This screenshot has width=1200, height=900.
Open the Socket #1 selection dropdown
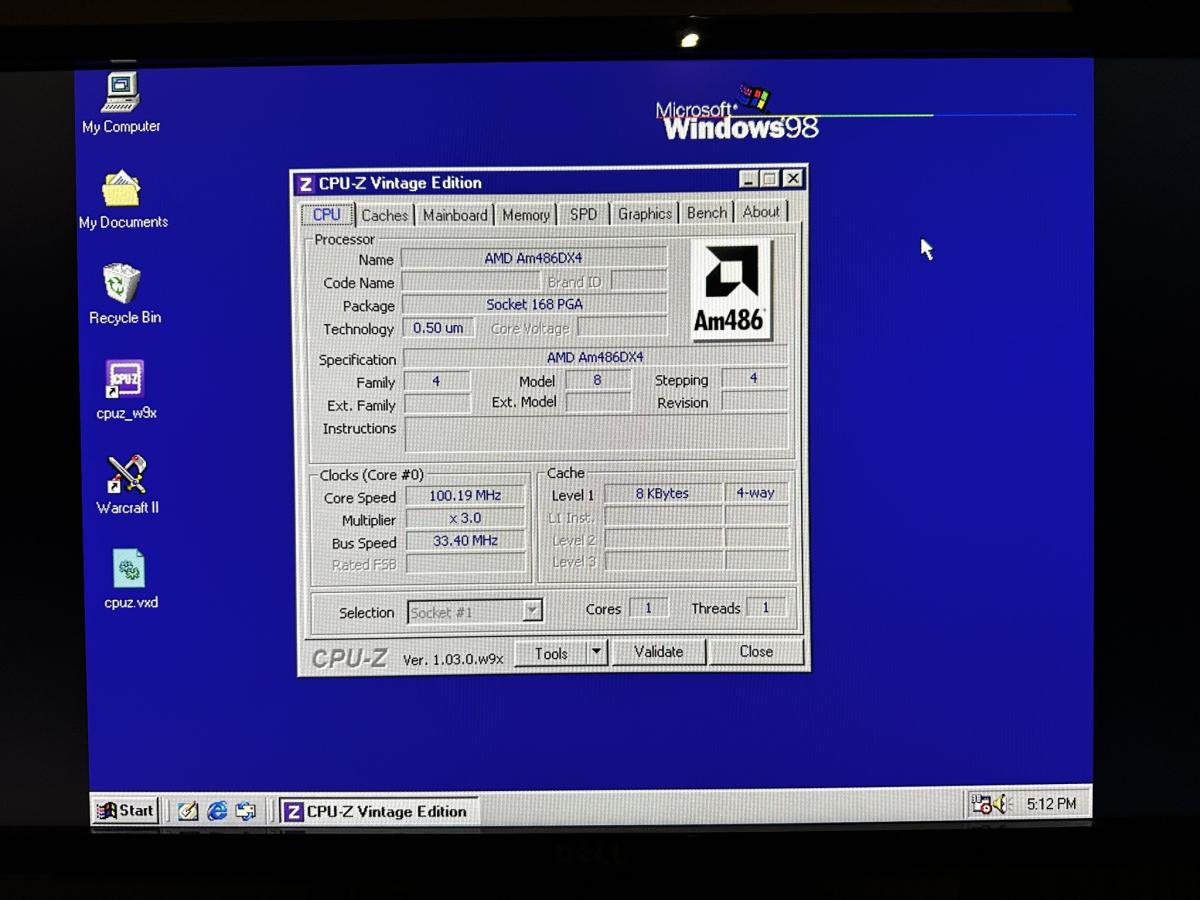532,611
